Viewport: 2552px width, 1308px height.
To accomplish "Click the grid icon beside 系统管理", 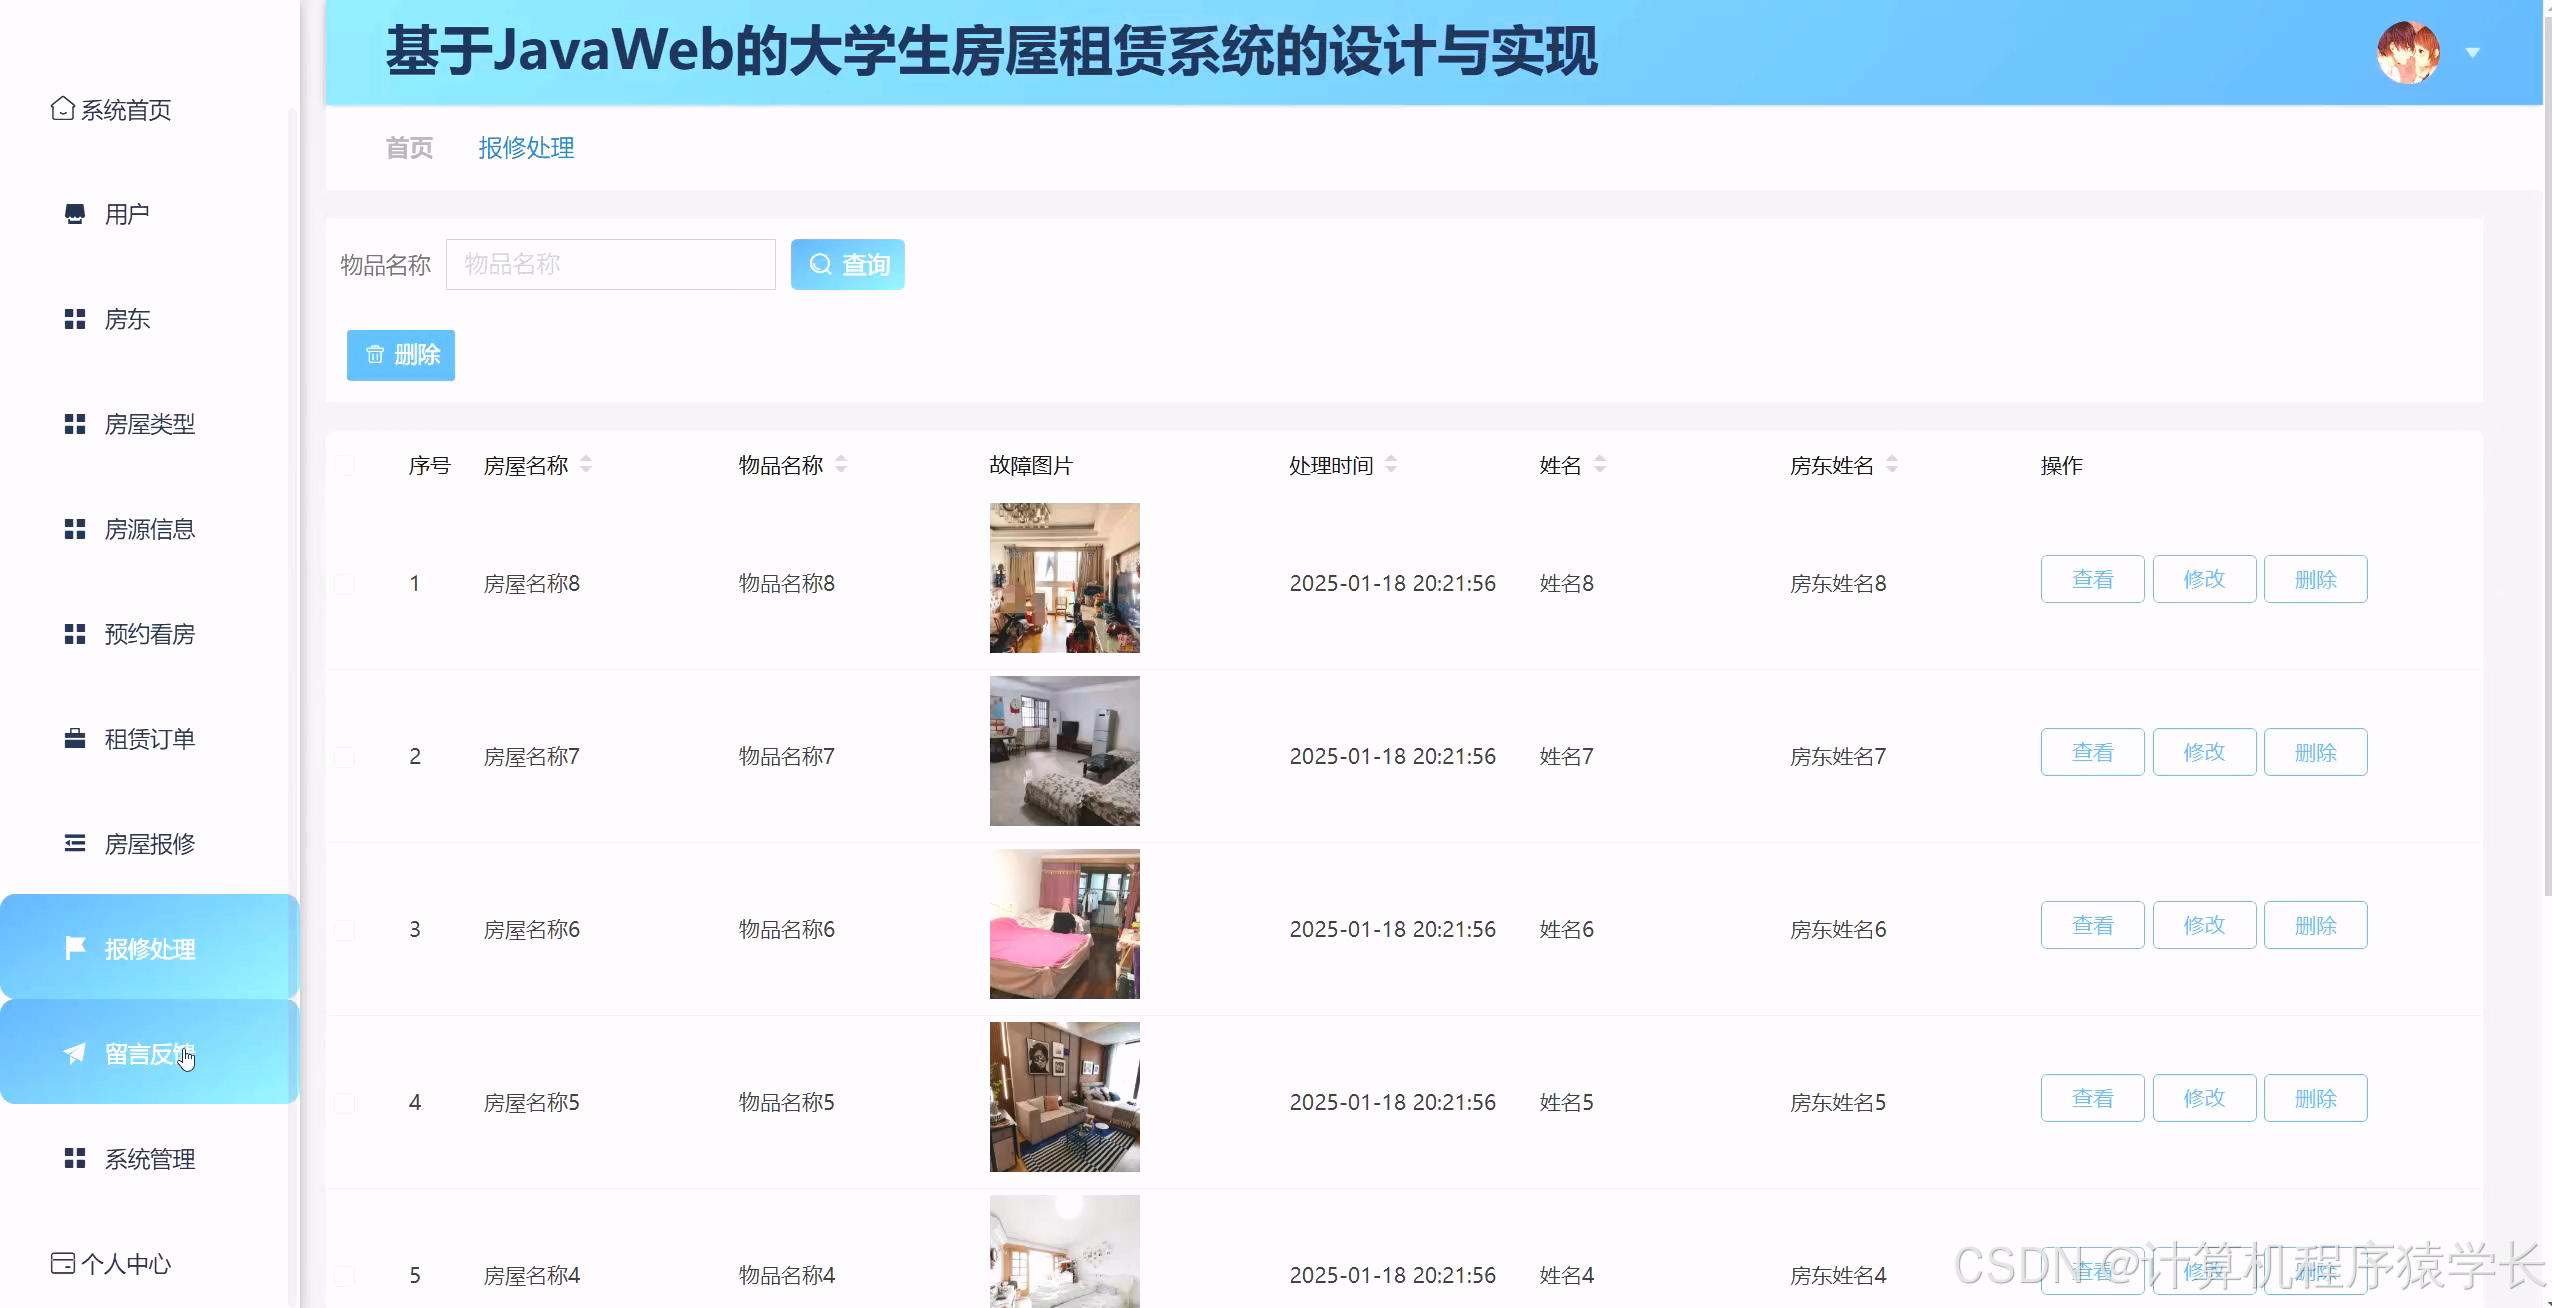I will coord(75,1158).
